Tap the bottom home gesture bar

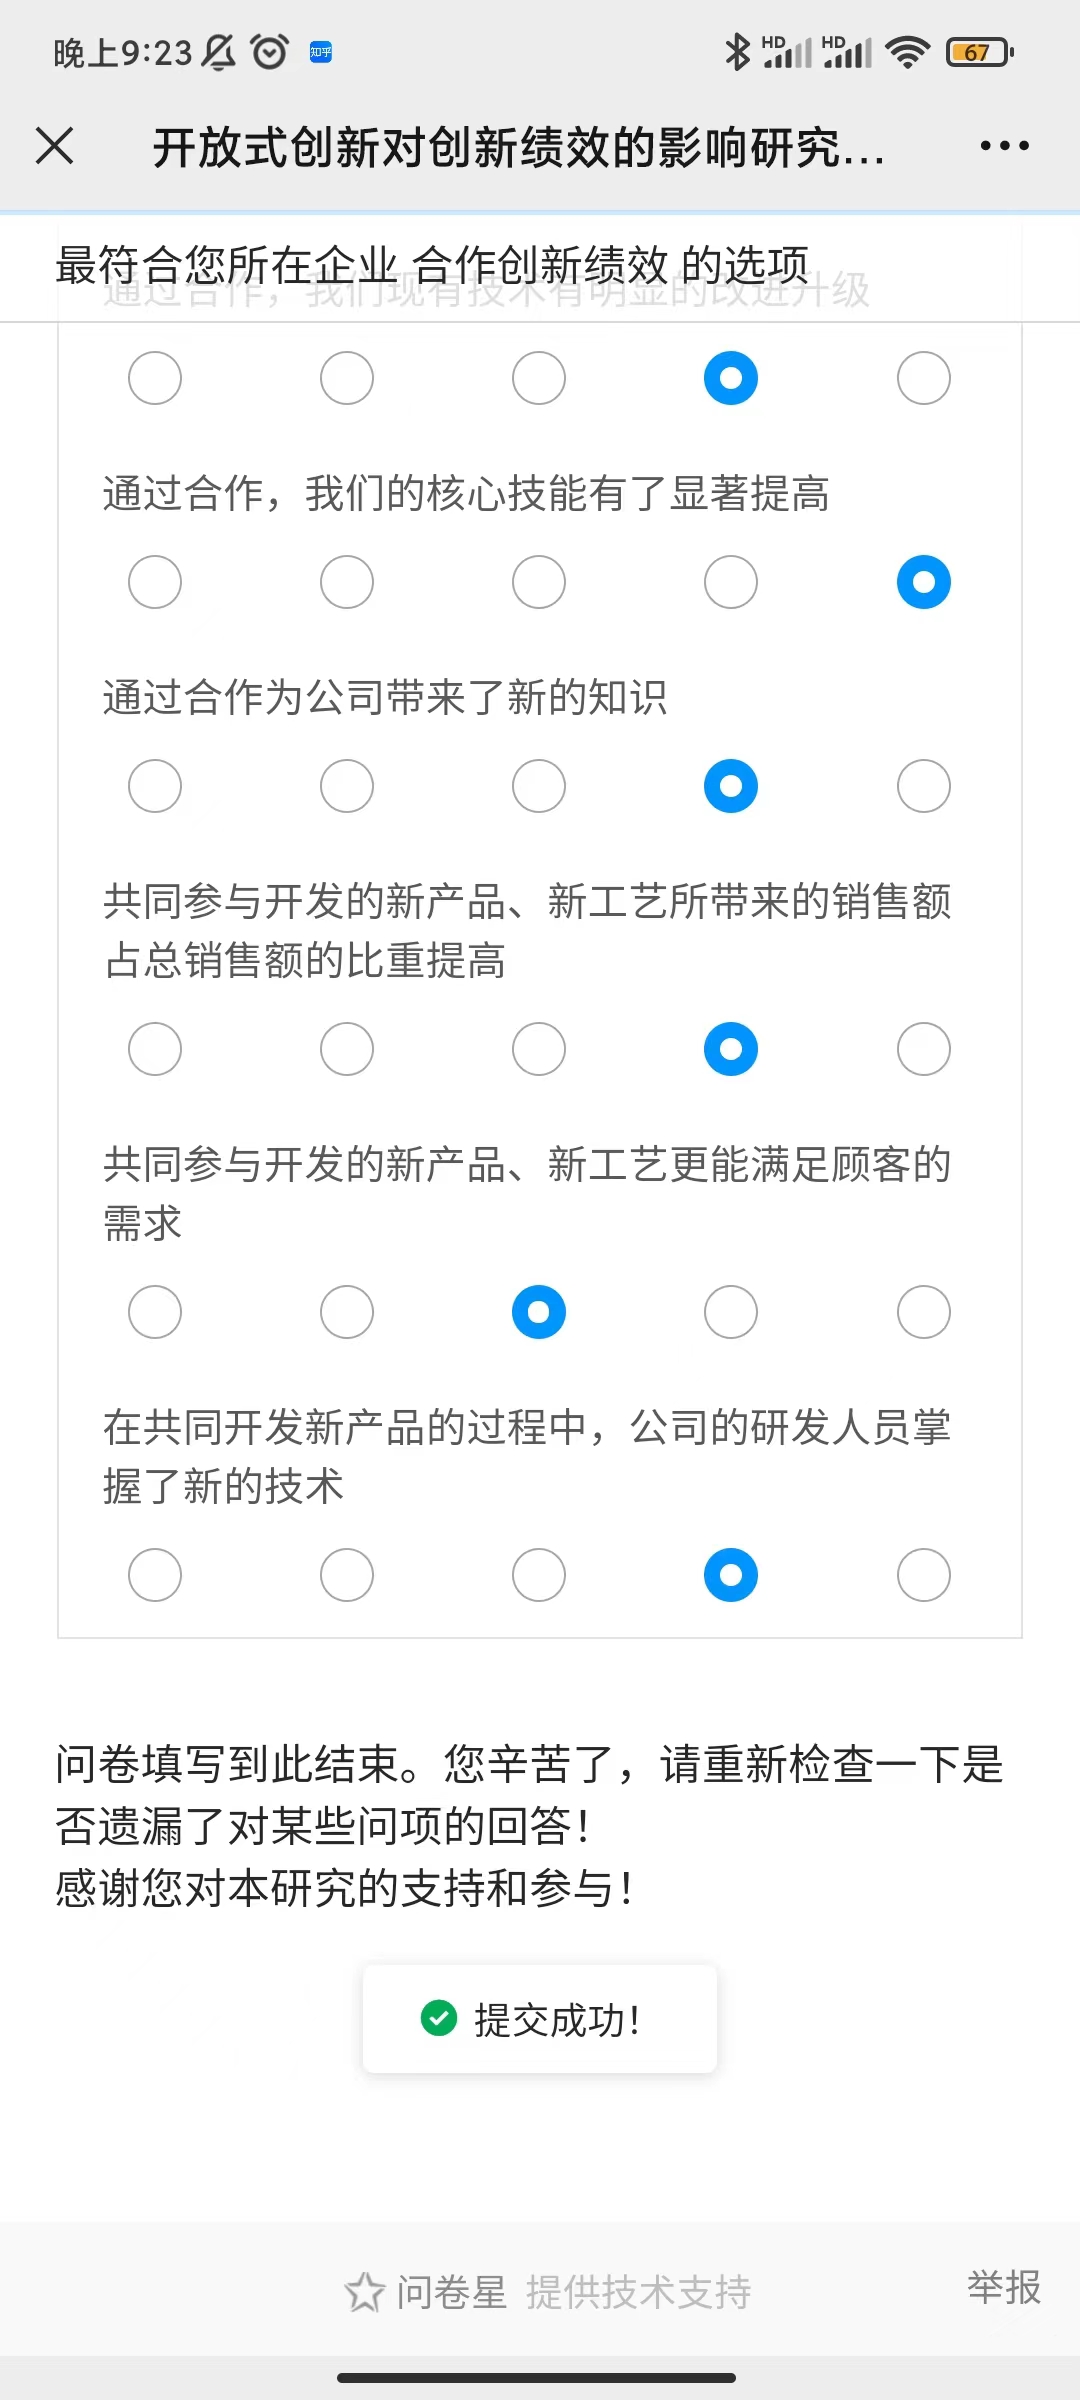[537, 2378]
